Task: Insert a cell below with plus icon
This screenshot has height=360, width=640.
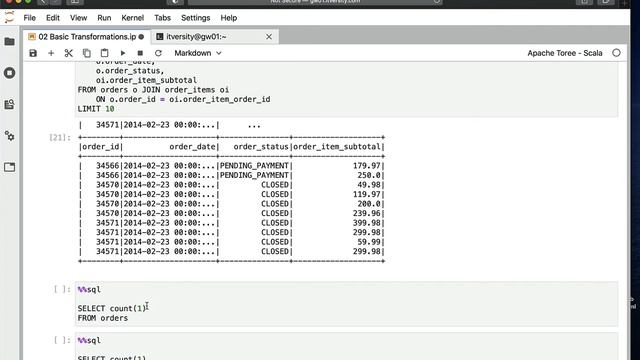Action: click(51, 53)
